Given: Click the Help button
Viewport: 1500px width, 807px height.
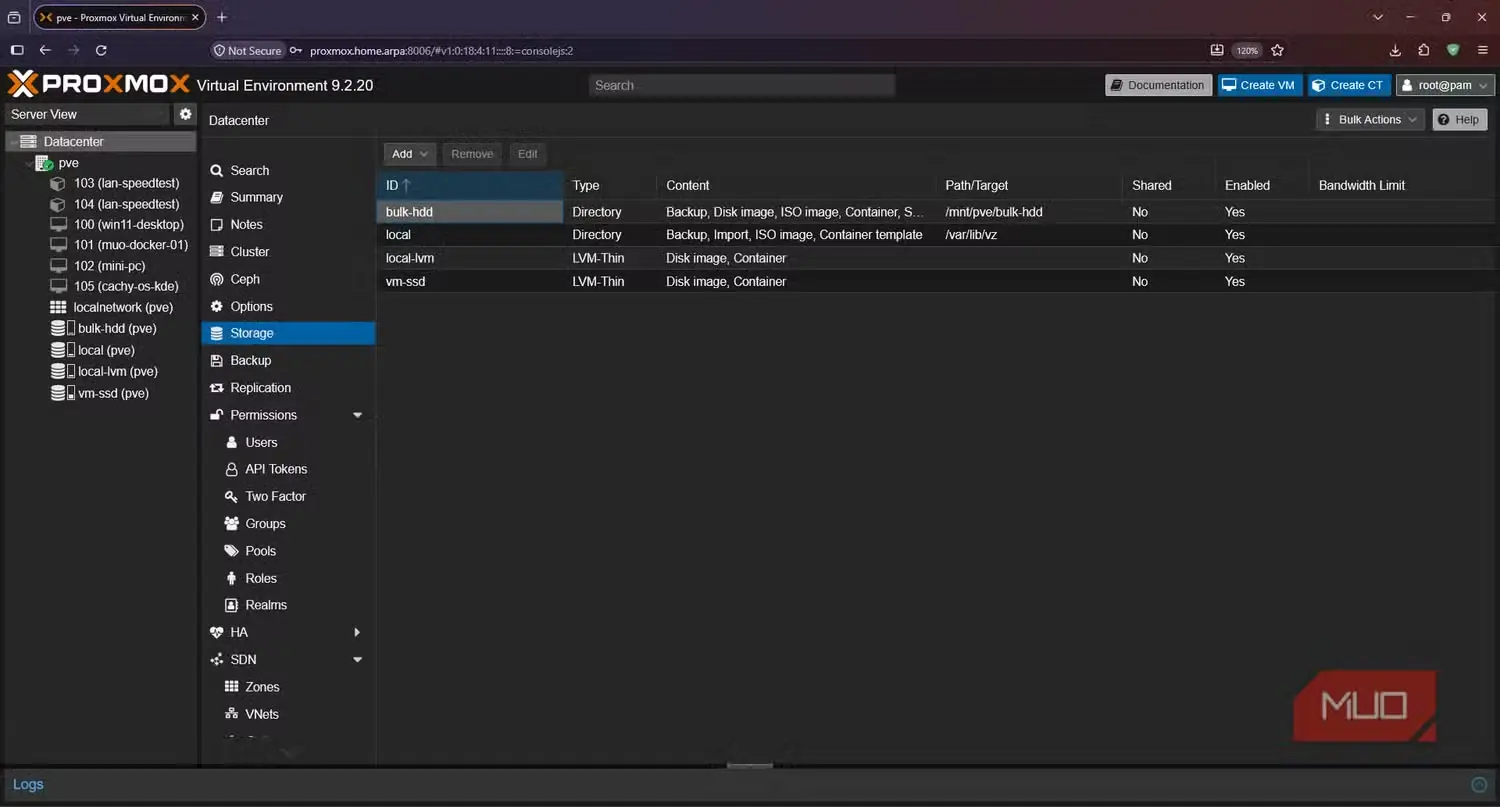Looking at the screenshot, I should (1459, 119).
